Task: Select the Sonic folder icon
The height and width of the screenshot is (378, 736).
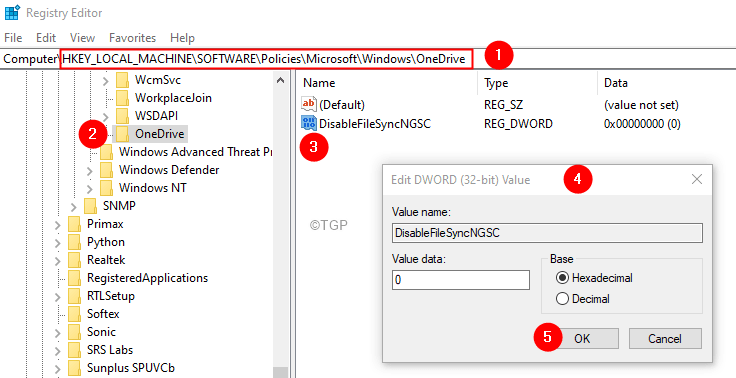Action: [75, 332]
